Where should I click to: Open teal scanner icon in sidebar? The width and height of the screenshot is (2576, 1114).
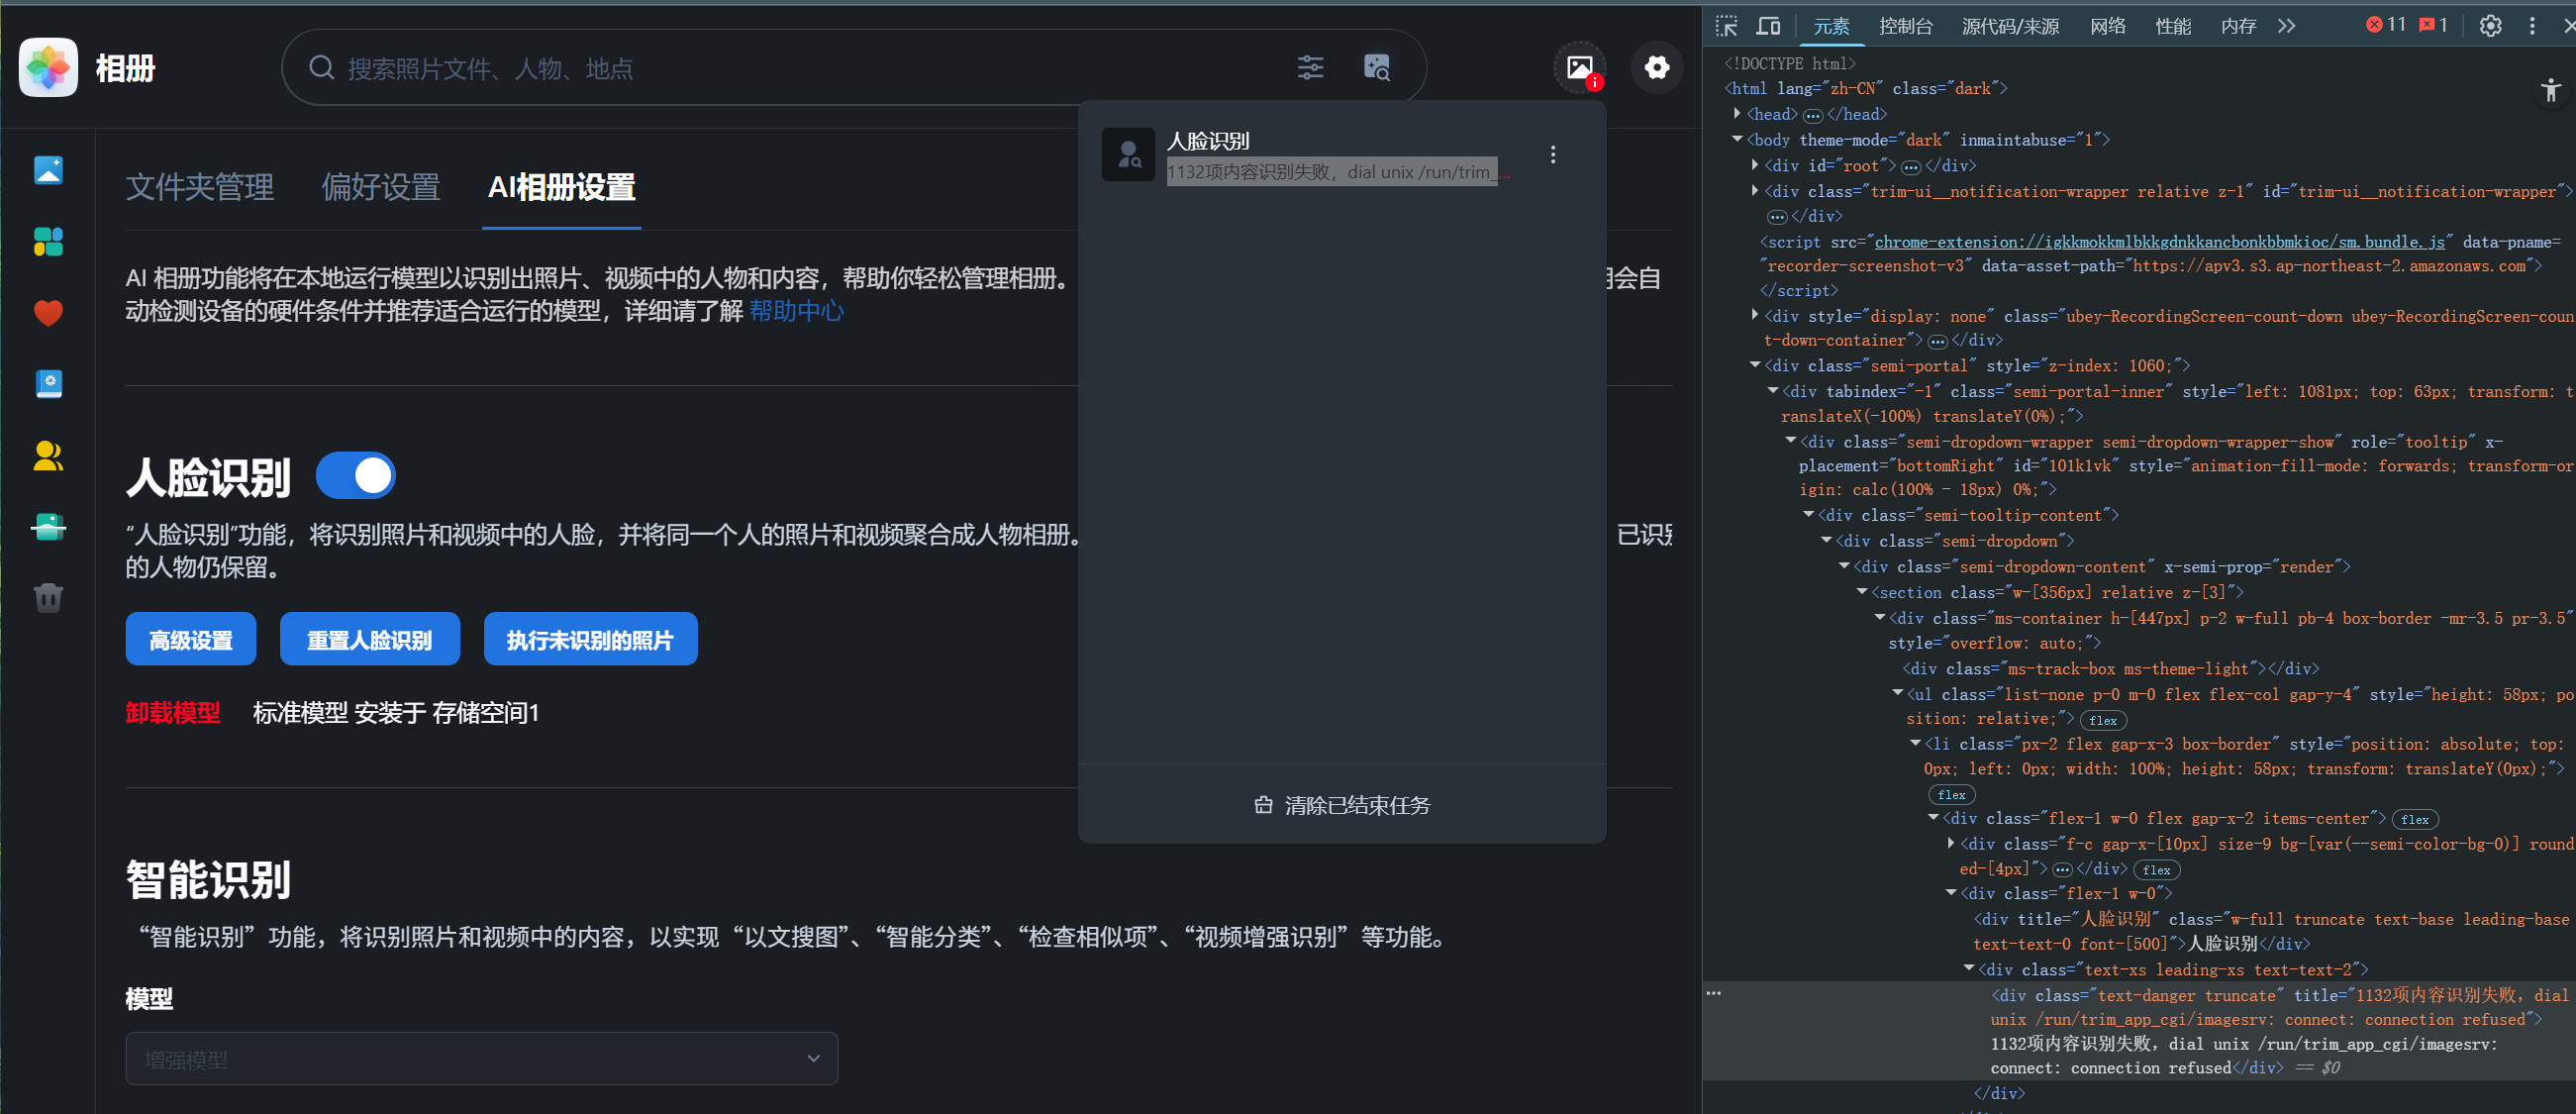(48, 527)
